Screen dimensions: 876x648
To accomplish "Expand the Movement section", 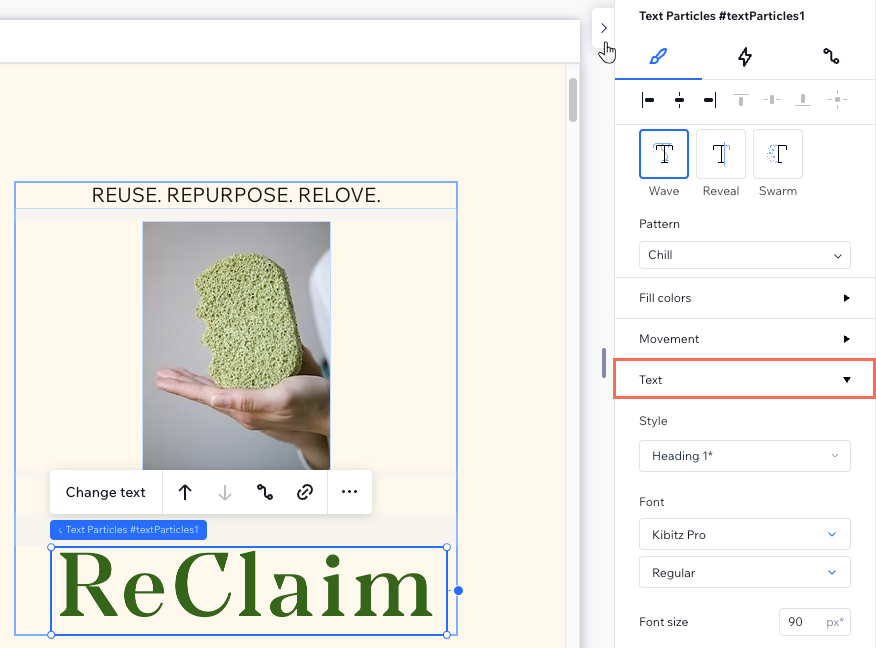I will pos(744,338).
